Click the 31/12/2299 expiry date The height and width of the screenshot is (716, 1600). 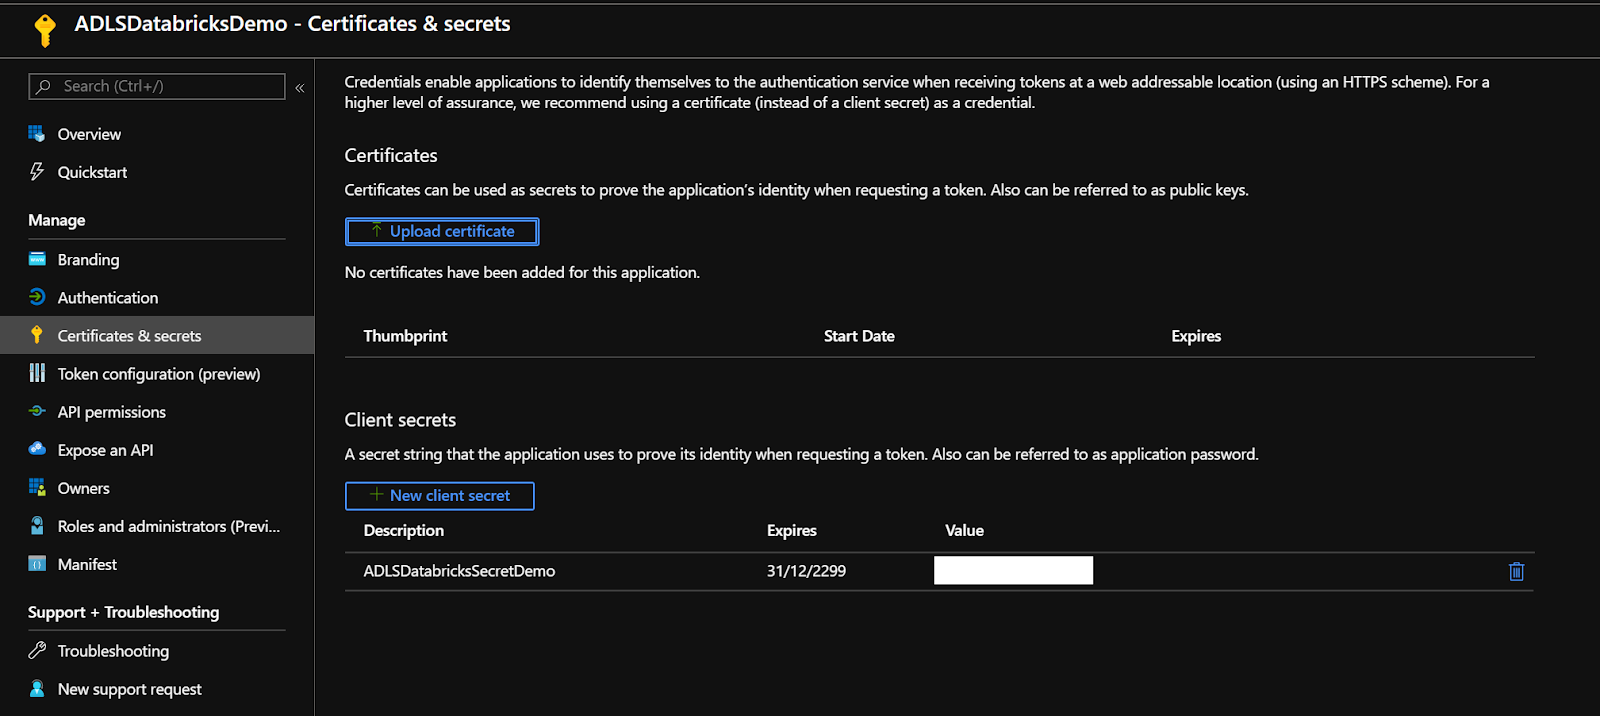click(806, 571)
